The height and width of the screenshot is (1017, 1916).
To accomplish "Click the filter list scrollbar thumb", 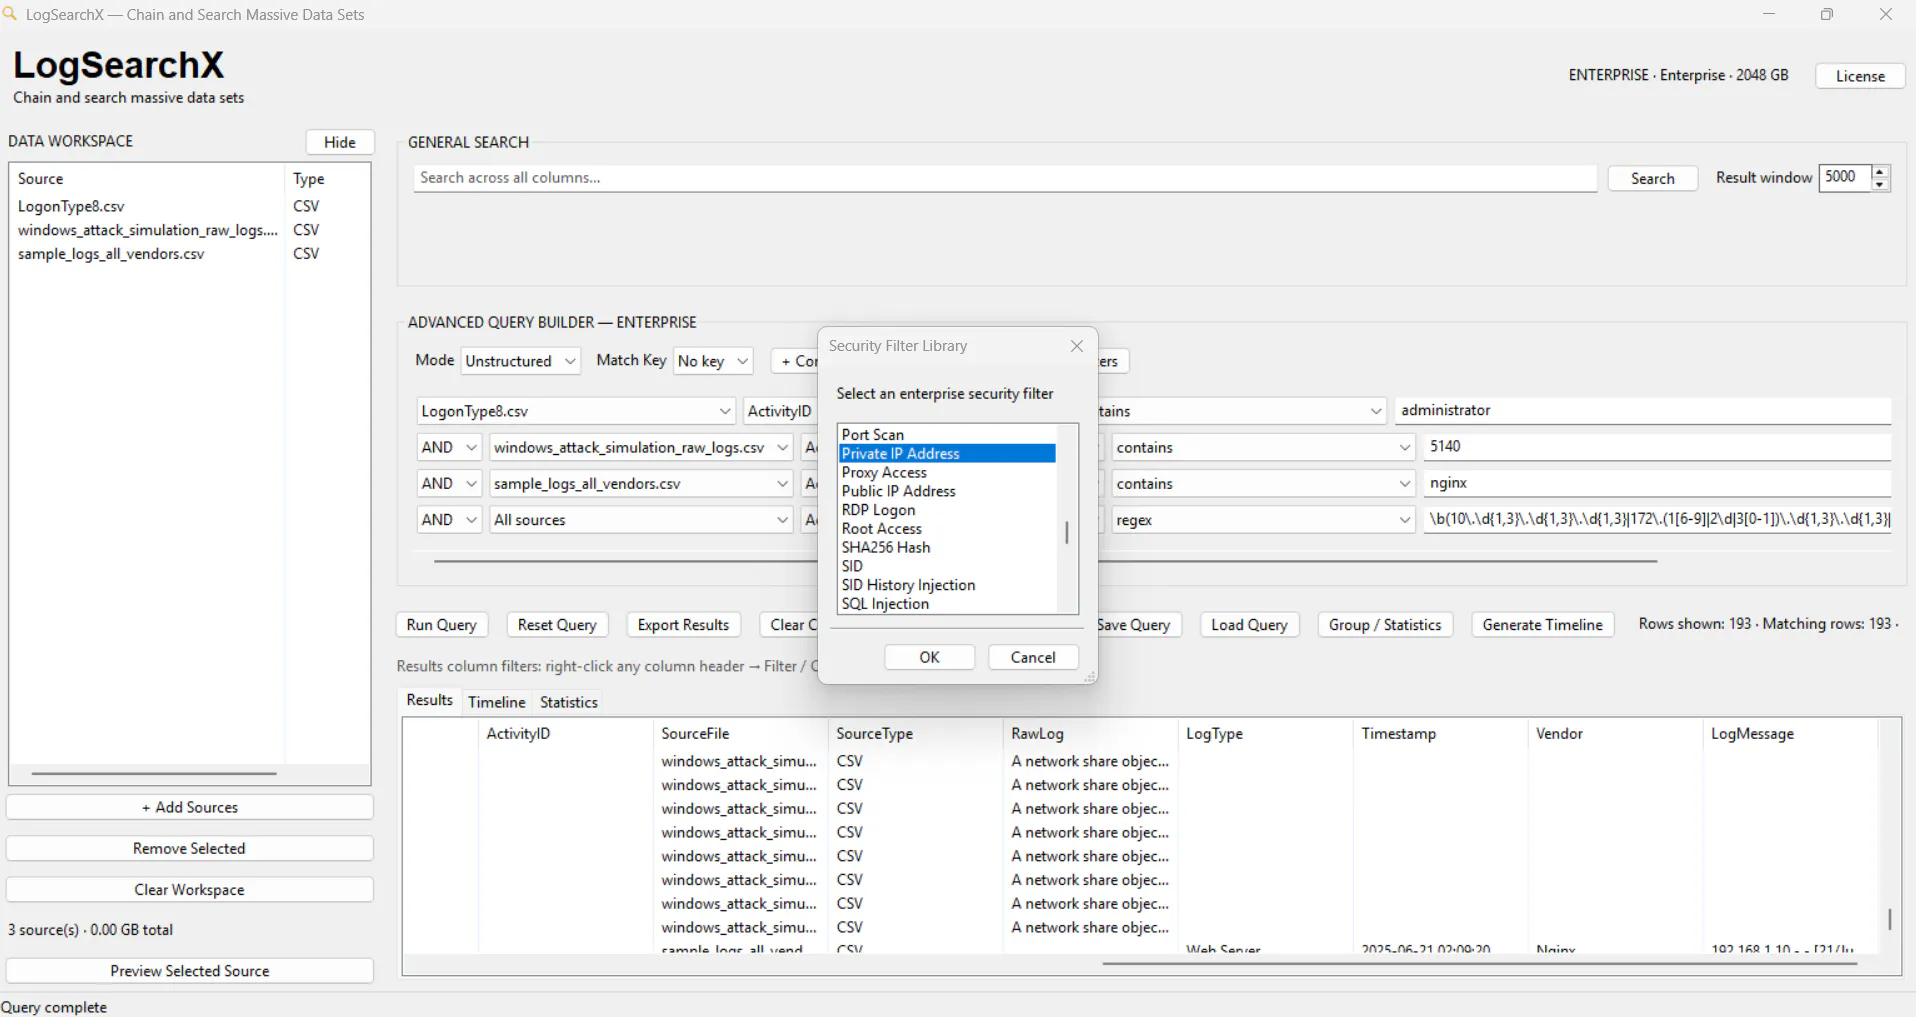I will tap(1067, 532).
